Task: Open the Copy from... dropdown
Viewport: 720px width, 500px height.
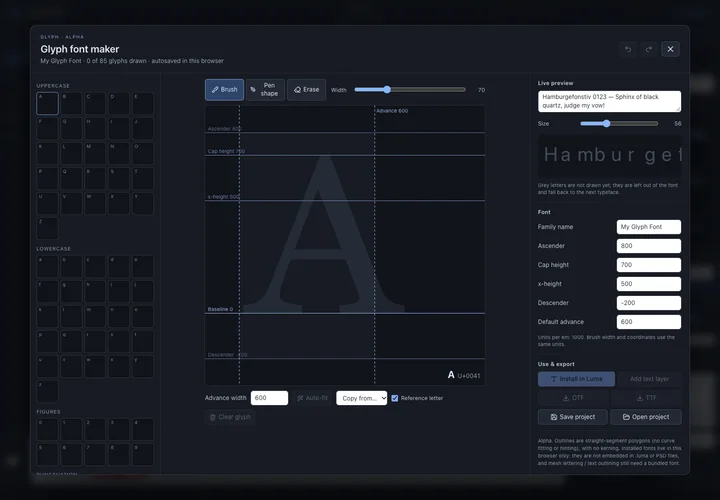Action: (x=361, y=398)
